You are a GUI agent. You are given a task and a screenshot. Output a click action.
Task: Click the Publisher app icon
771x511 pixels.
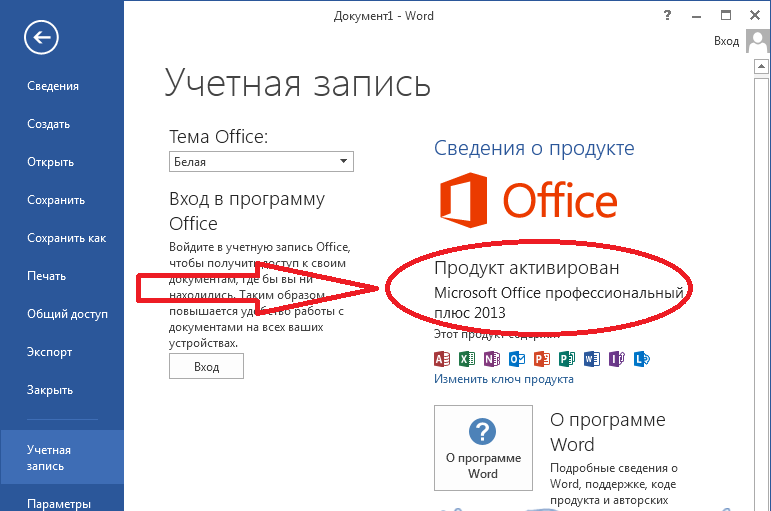[567, 359]
